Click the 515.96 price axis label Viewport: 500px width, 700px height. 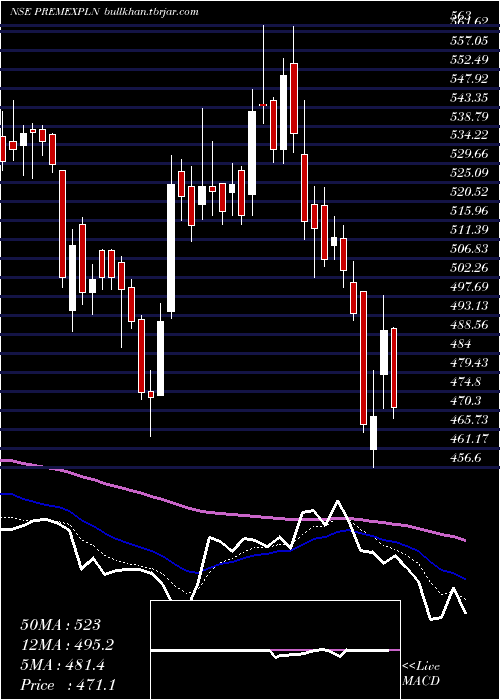468,211
